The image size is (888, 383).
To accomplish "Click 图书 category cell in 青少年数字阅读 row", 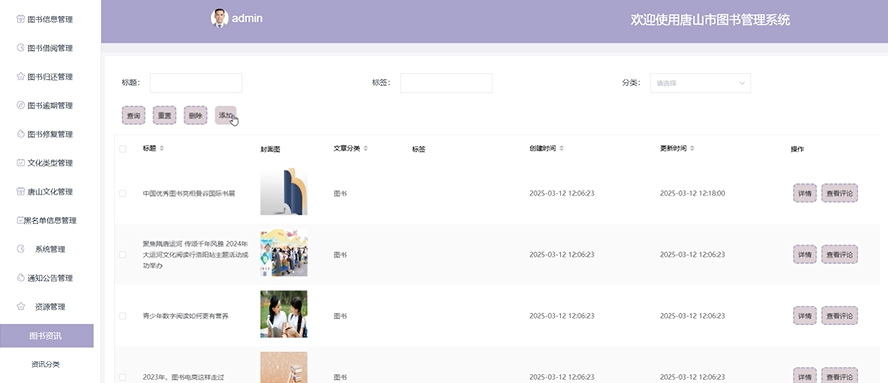I will pyautogui.click(x=340, y=316).
